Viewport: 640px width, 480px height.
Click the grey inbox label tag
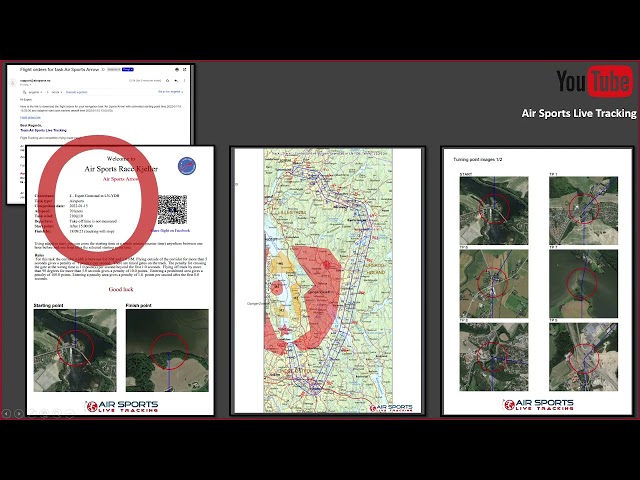[113, 69]
